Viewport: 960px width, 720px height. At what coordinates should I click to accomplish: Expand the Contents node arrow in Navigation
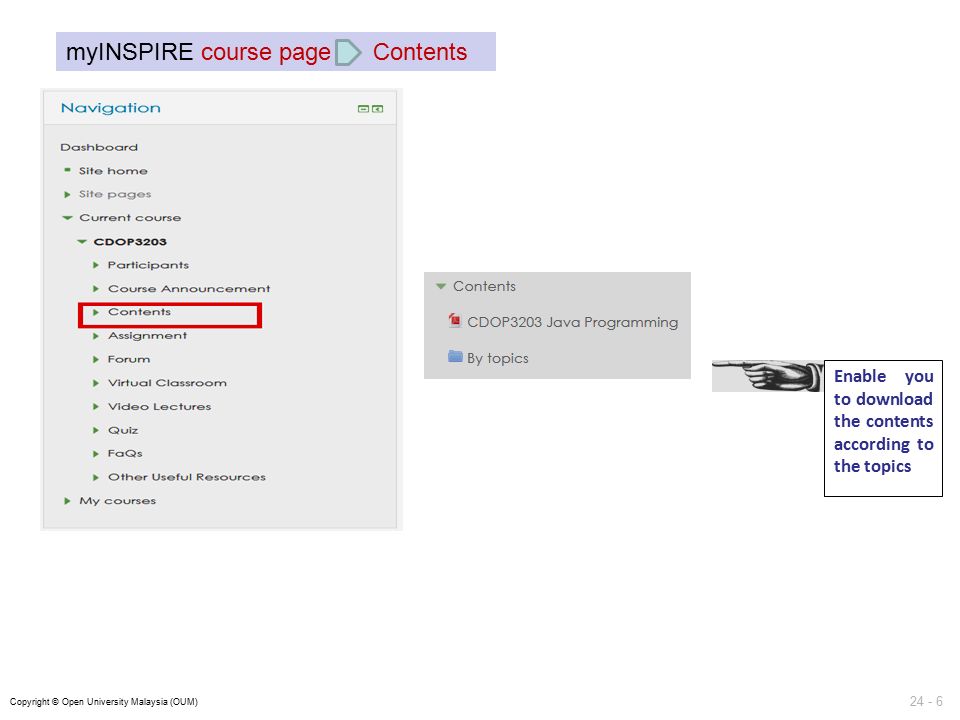pos(96,312)
